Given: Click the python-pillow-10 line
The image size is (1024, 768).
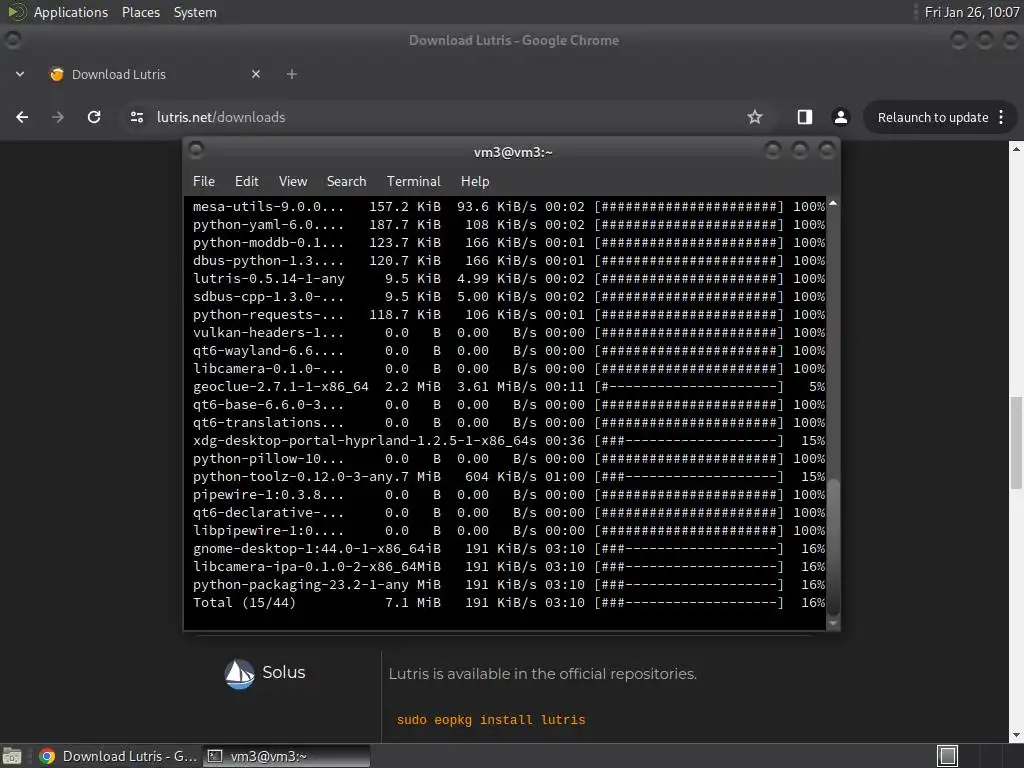Looking at the screenshot, I should [509, 458].
